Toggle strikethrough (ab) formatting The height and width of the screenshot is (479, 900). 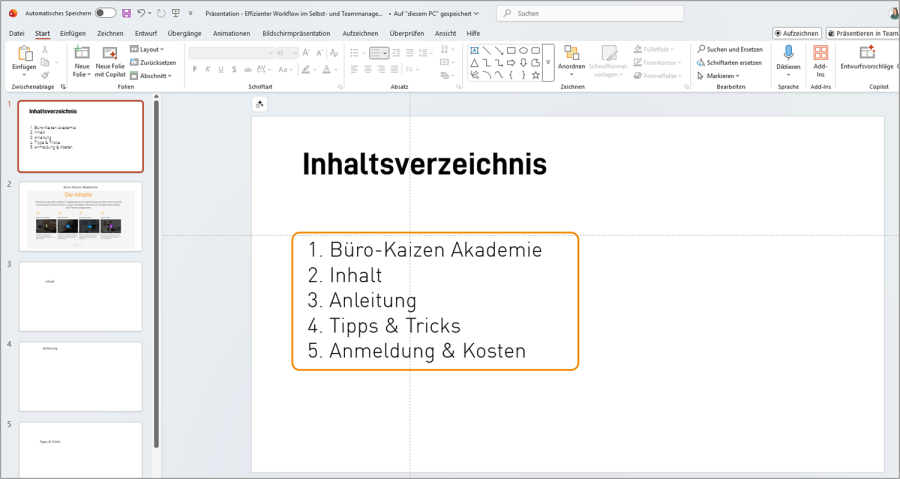point(247,69)
